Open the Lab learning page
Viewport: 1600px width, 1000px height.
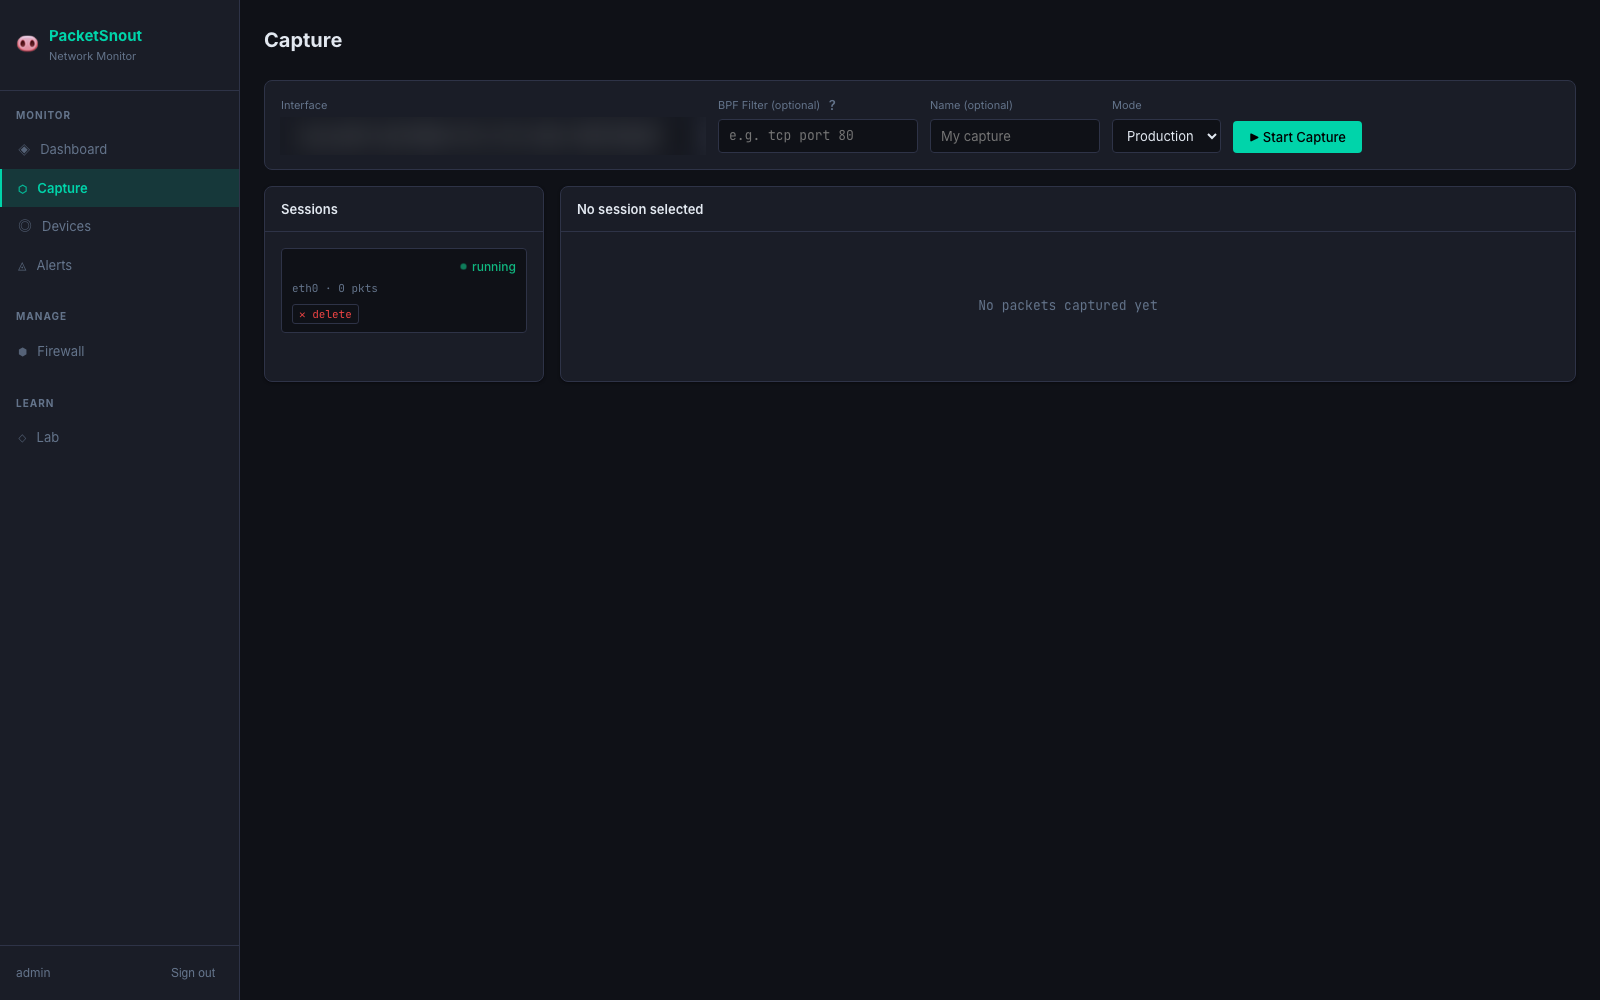click(119, 437)
